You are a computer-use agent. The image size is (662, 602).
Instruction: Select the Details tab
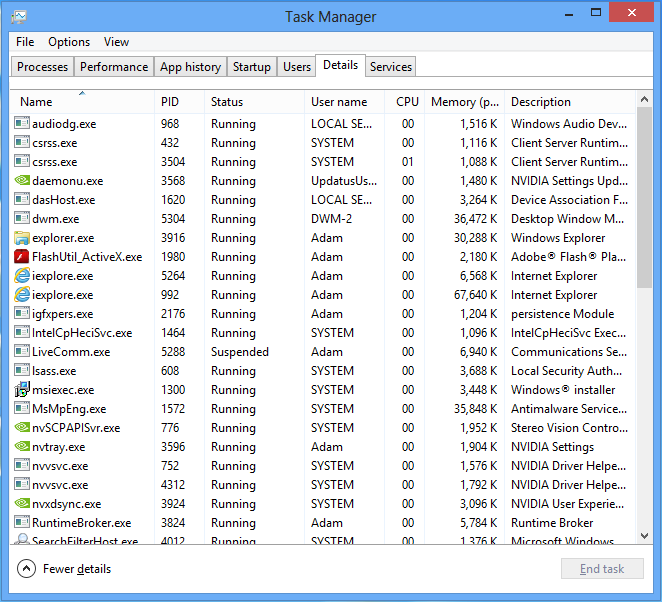pos(340,65)
